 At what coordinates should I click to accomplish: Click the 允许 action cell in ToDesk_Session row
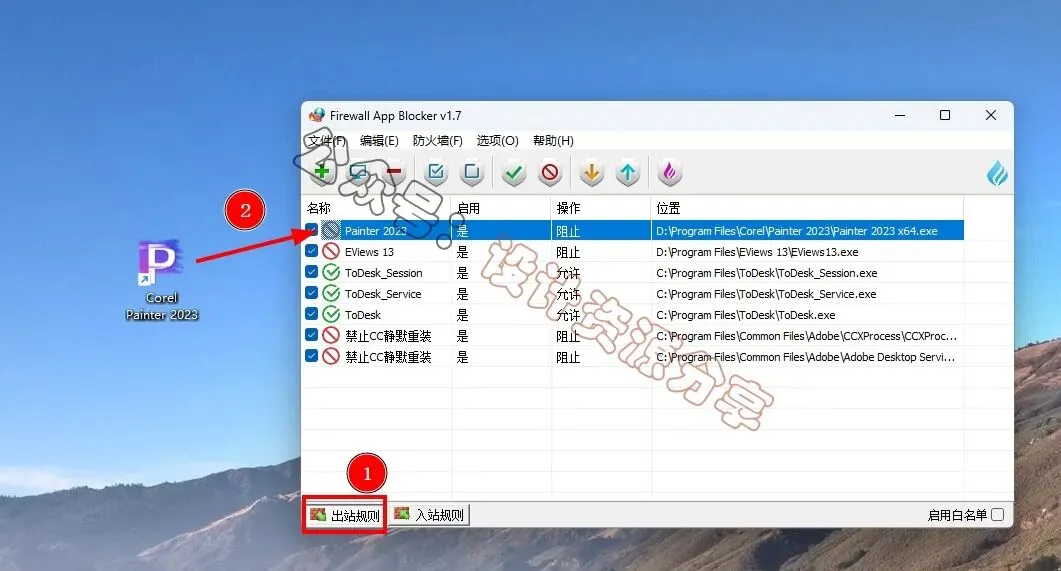[568, 273]
